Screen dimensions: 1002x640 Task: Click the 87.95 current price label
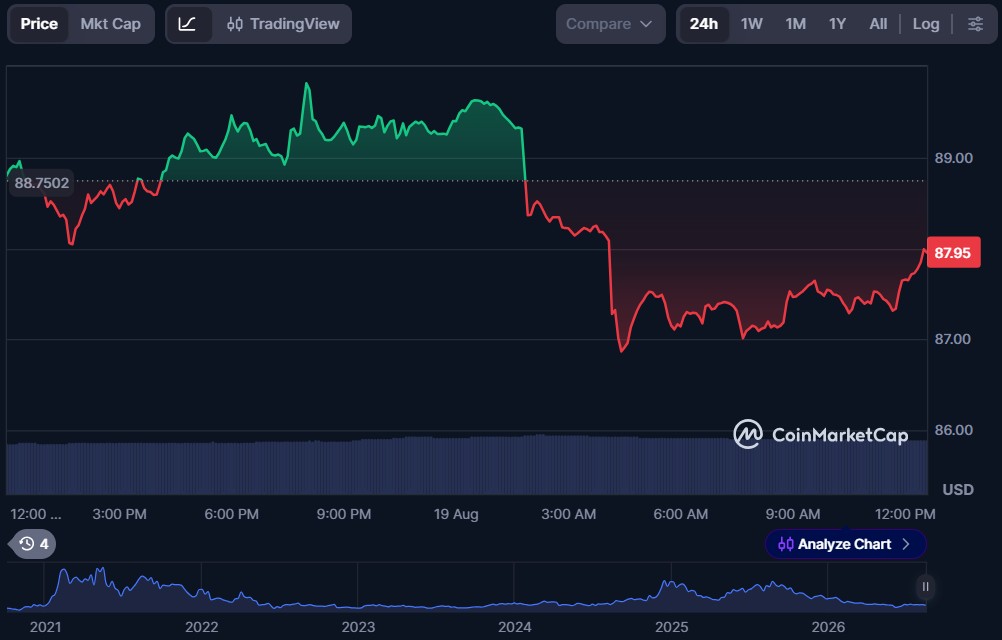[x=953, y=253]
